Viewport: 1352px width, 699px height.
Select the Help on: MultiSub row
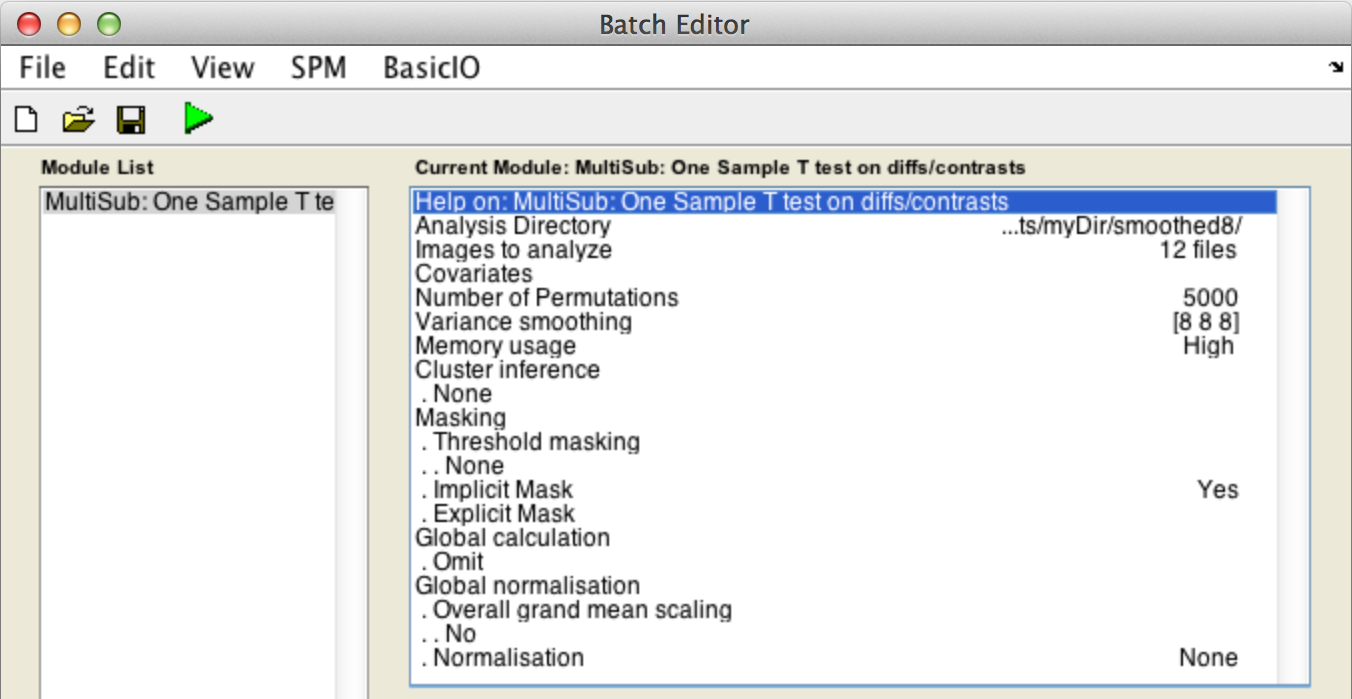click(x=845, y=202)
